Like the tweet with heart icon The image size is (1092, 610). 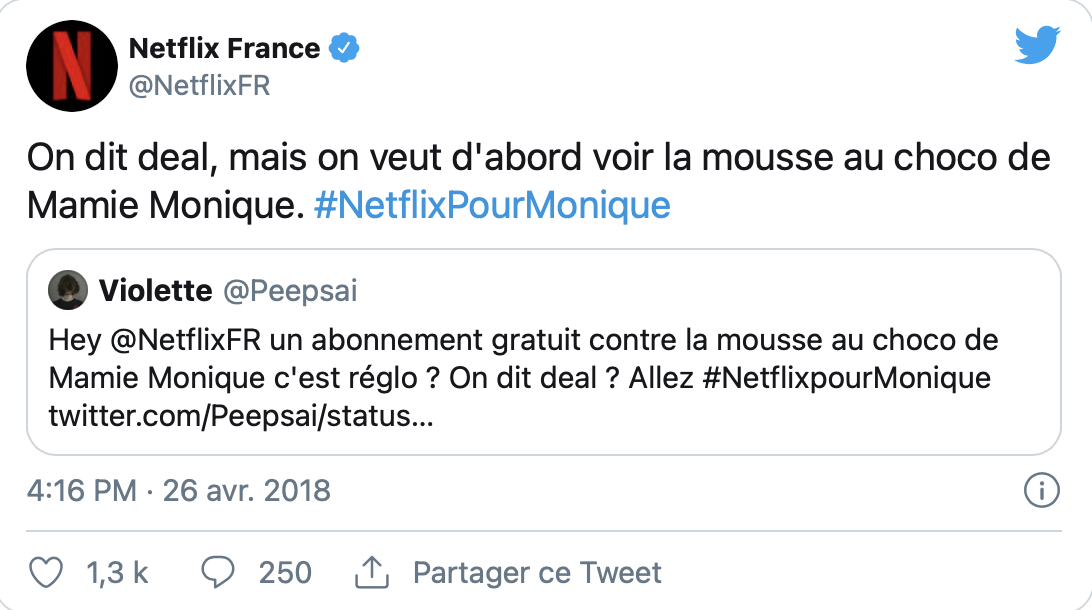pyautogui.click(x=46, y=573)
